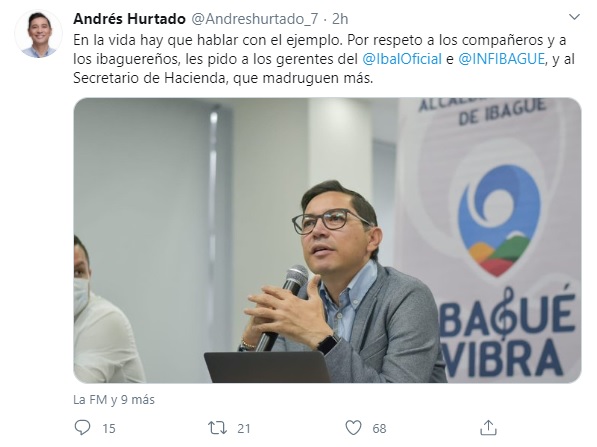Open Andrés Hurtado's profile avatar
The height and width of the screenshot is (447, 597).
pyautogui.click(x=38, y=34)
